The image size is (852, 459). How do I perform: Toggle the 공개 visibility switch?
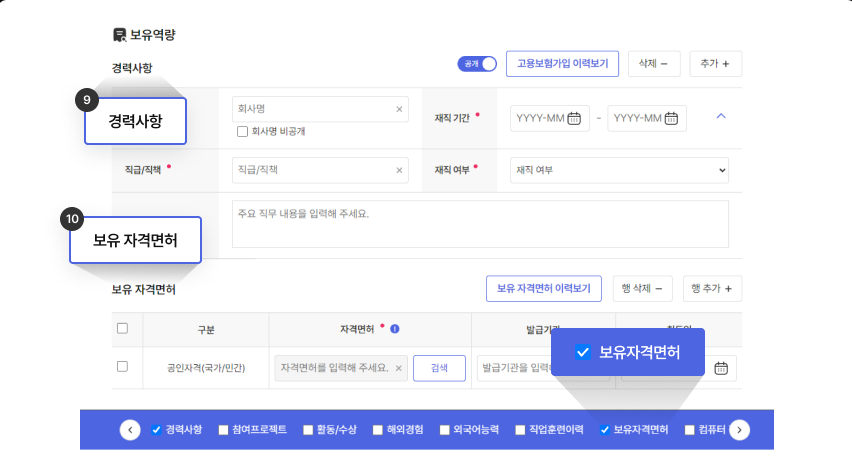pos(477,64)
